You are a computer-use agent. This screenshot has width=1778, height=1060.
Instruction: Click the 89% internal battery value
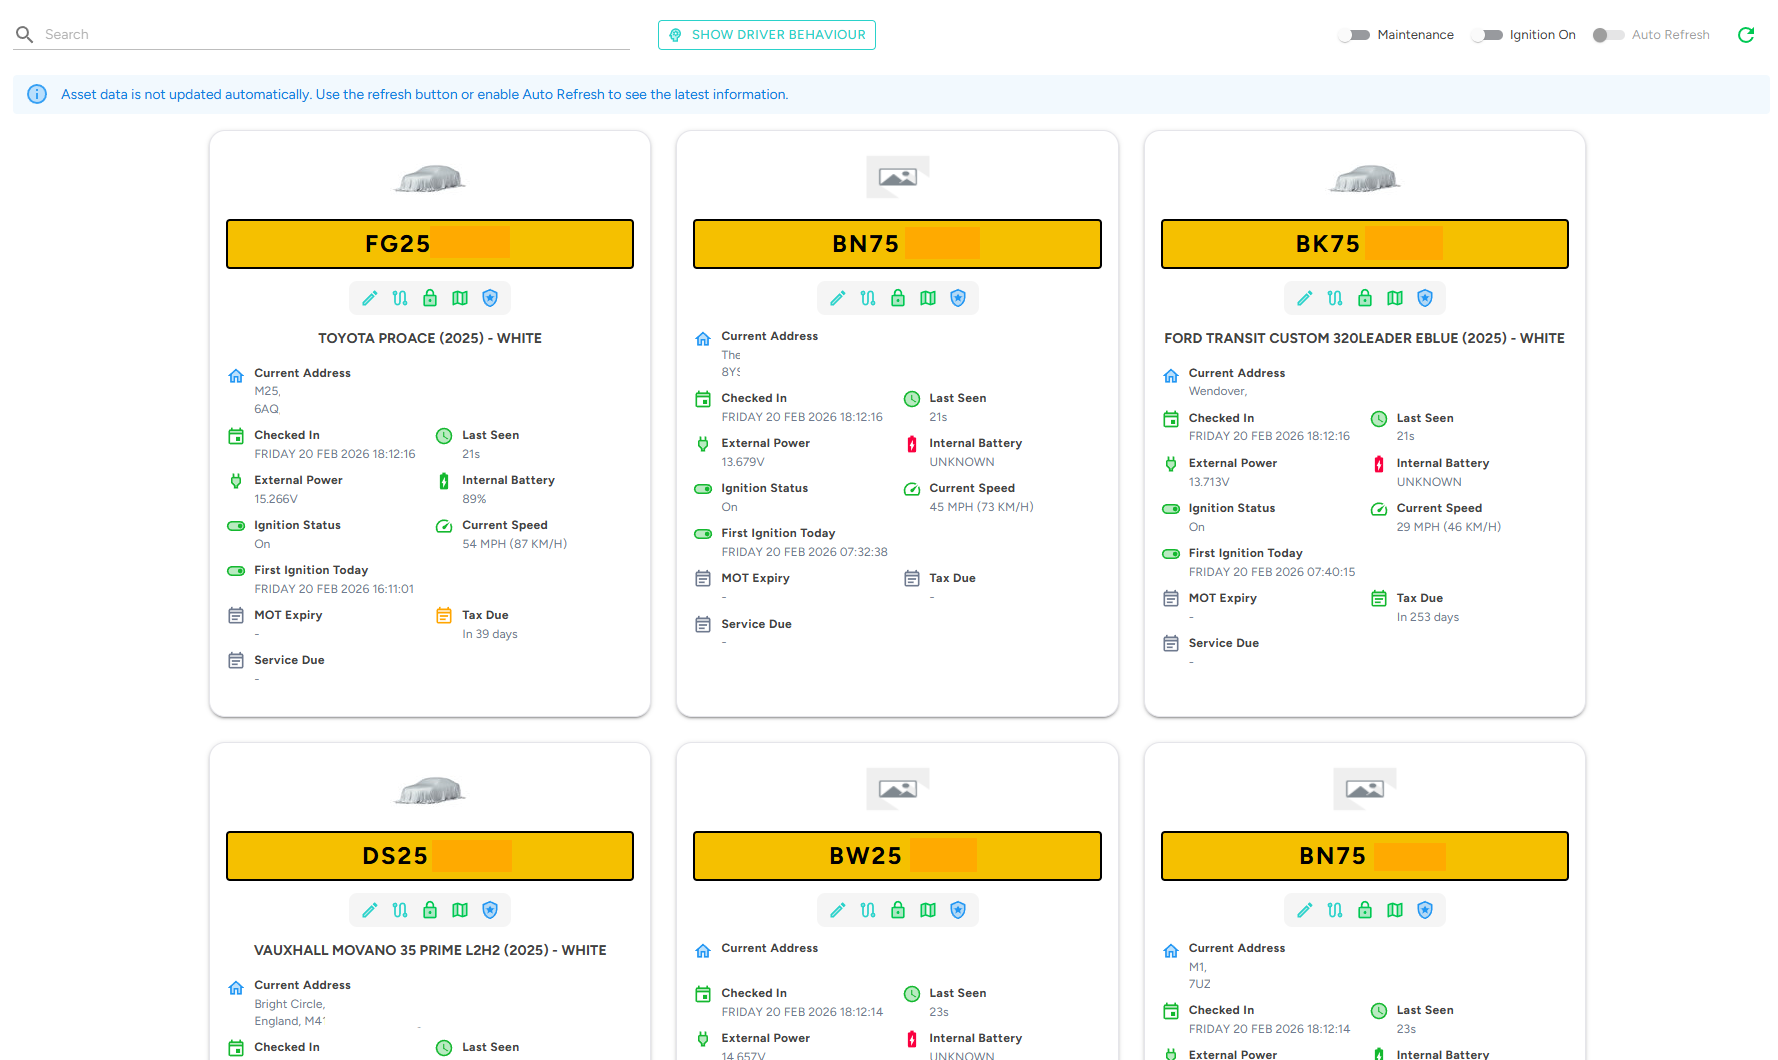[x=474, y=499]
